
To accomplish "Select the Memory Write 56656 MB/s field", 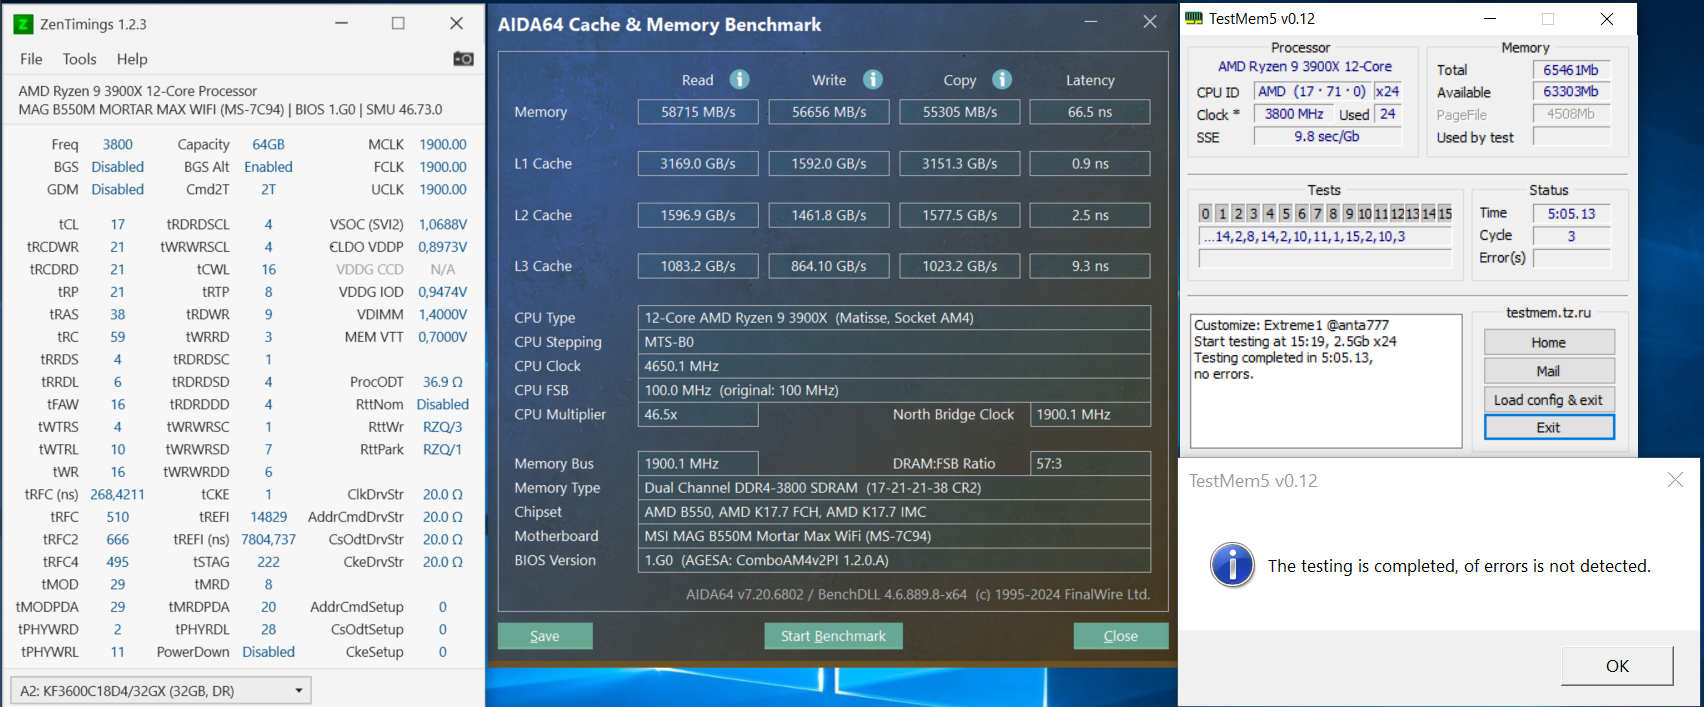I will tap(829, 112).
